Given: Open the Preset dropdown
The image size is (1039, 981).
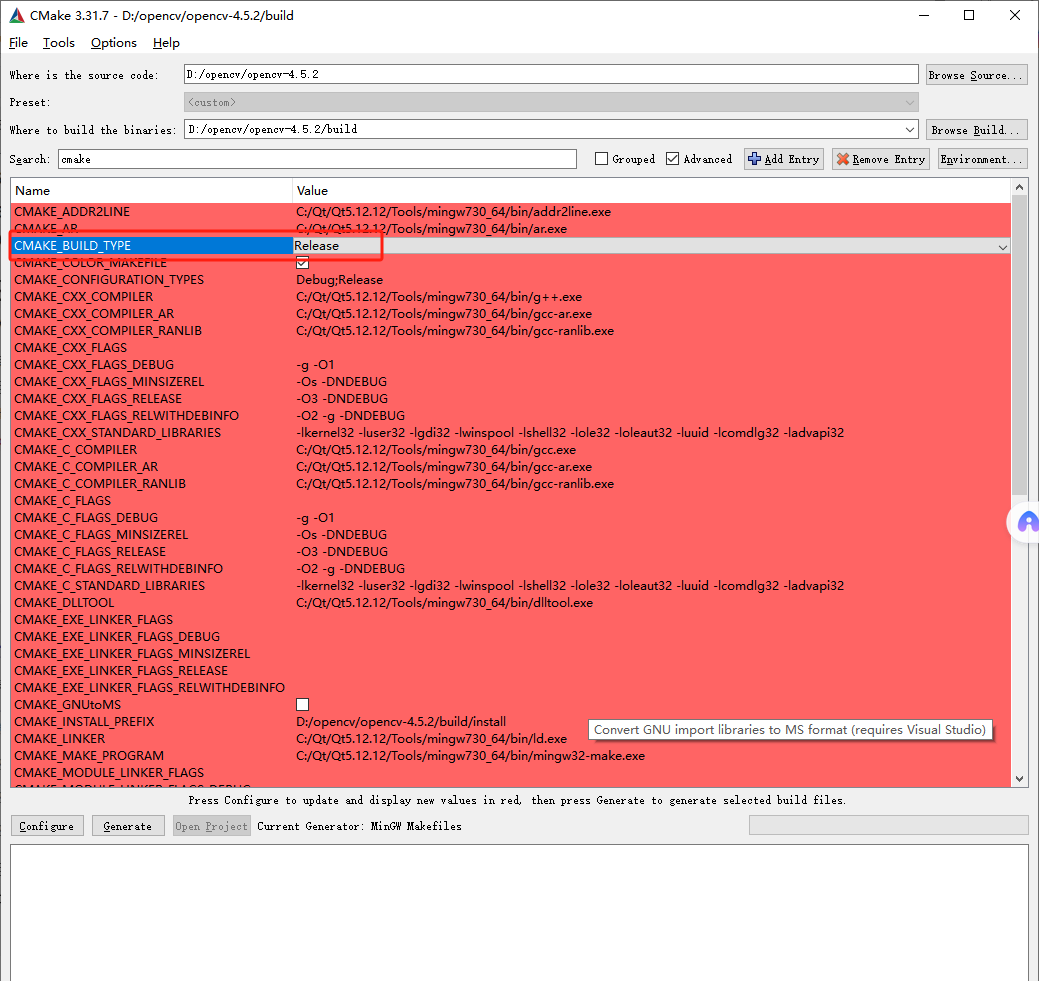Looking at the screenshot, I should coord(551,102).
